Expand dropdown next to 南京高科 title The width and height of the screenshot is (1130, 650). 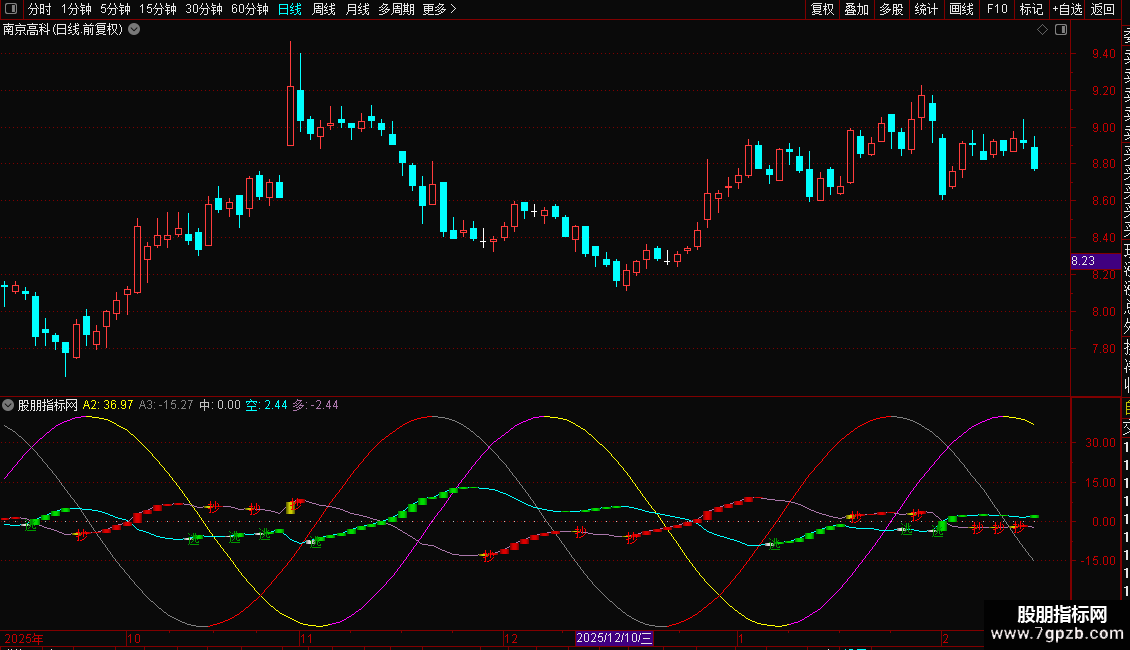coord(134,30)
